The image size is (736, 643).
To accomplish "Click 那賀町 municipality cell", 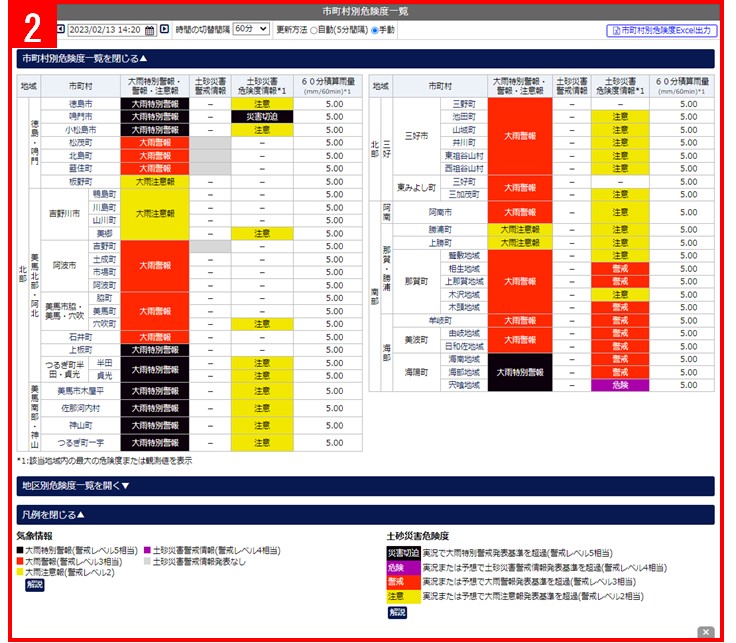I will [416, 282].
